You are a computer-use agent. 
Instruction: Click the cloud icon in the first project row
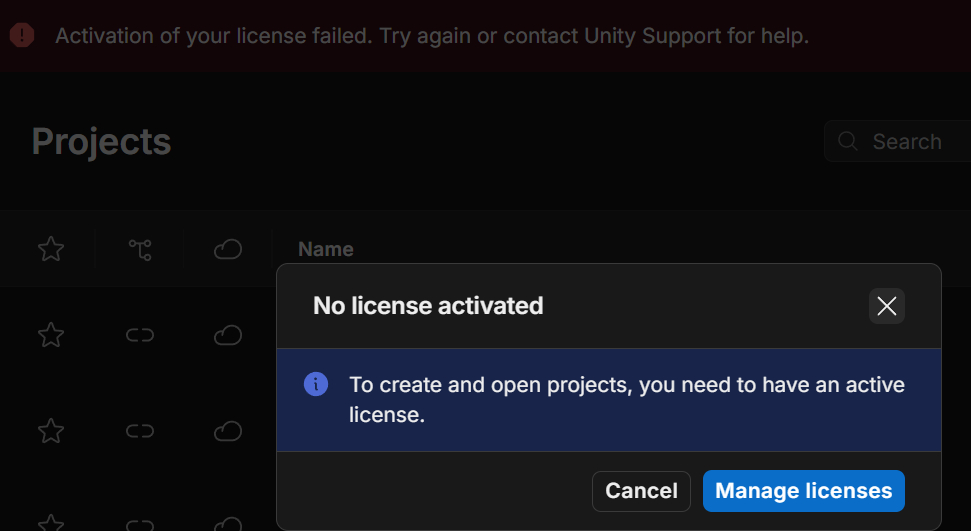228,335
